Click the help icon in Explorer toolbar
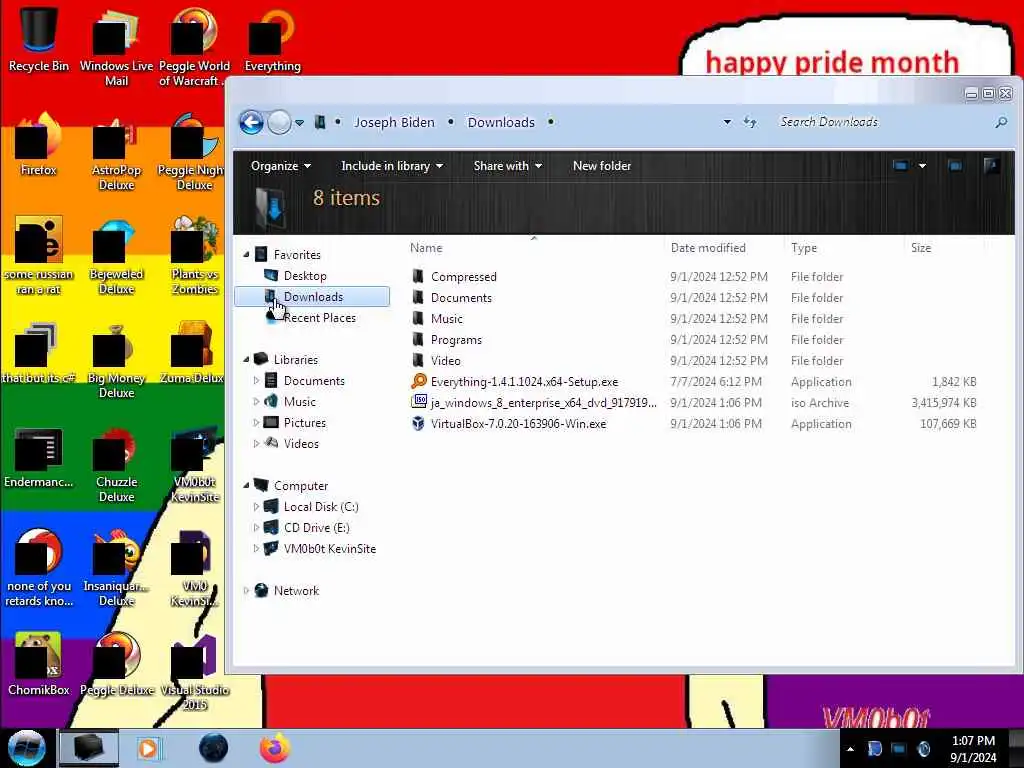This screenshot has height=768, width=1024. coord(991,166)
